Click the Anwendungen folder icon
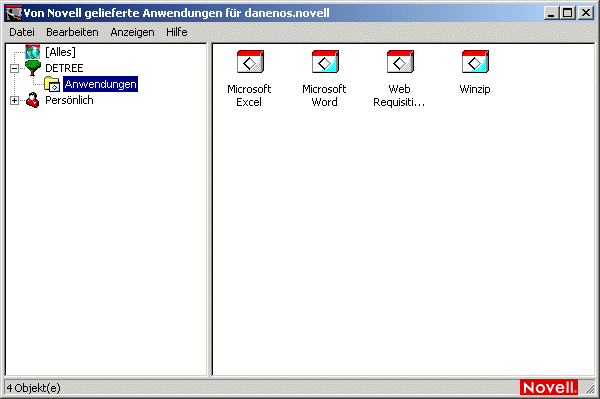This screenshot has width=600, height=399. (52, 84)
